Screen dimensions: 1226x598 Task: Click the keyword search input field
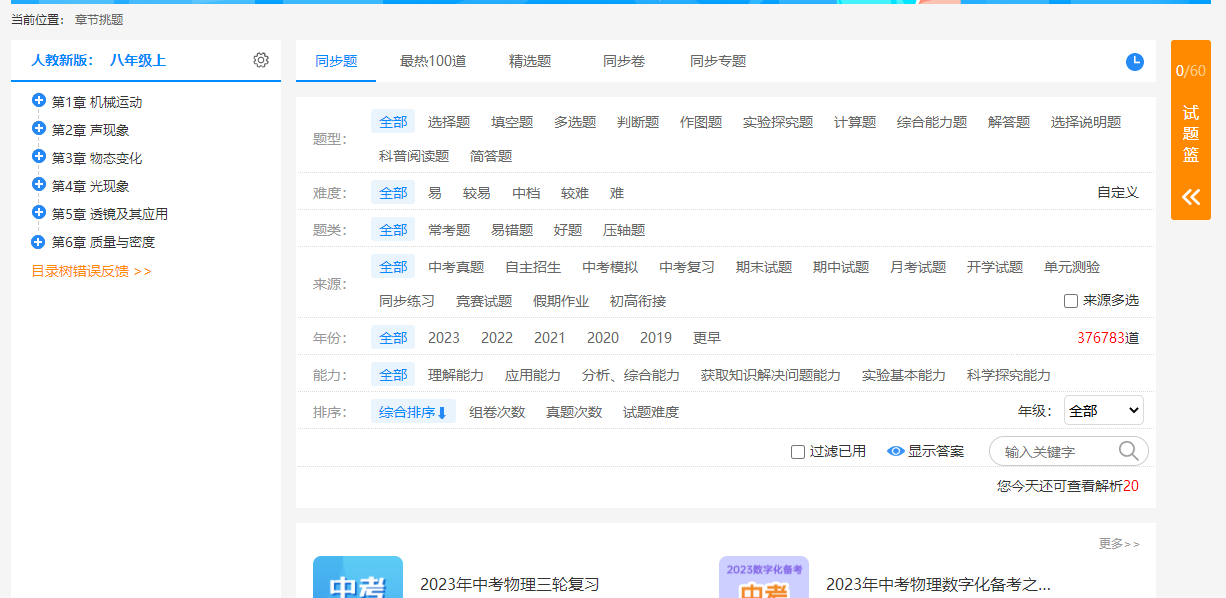tap(1055, 452)
